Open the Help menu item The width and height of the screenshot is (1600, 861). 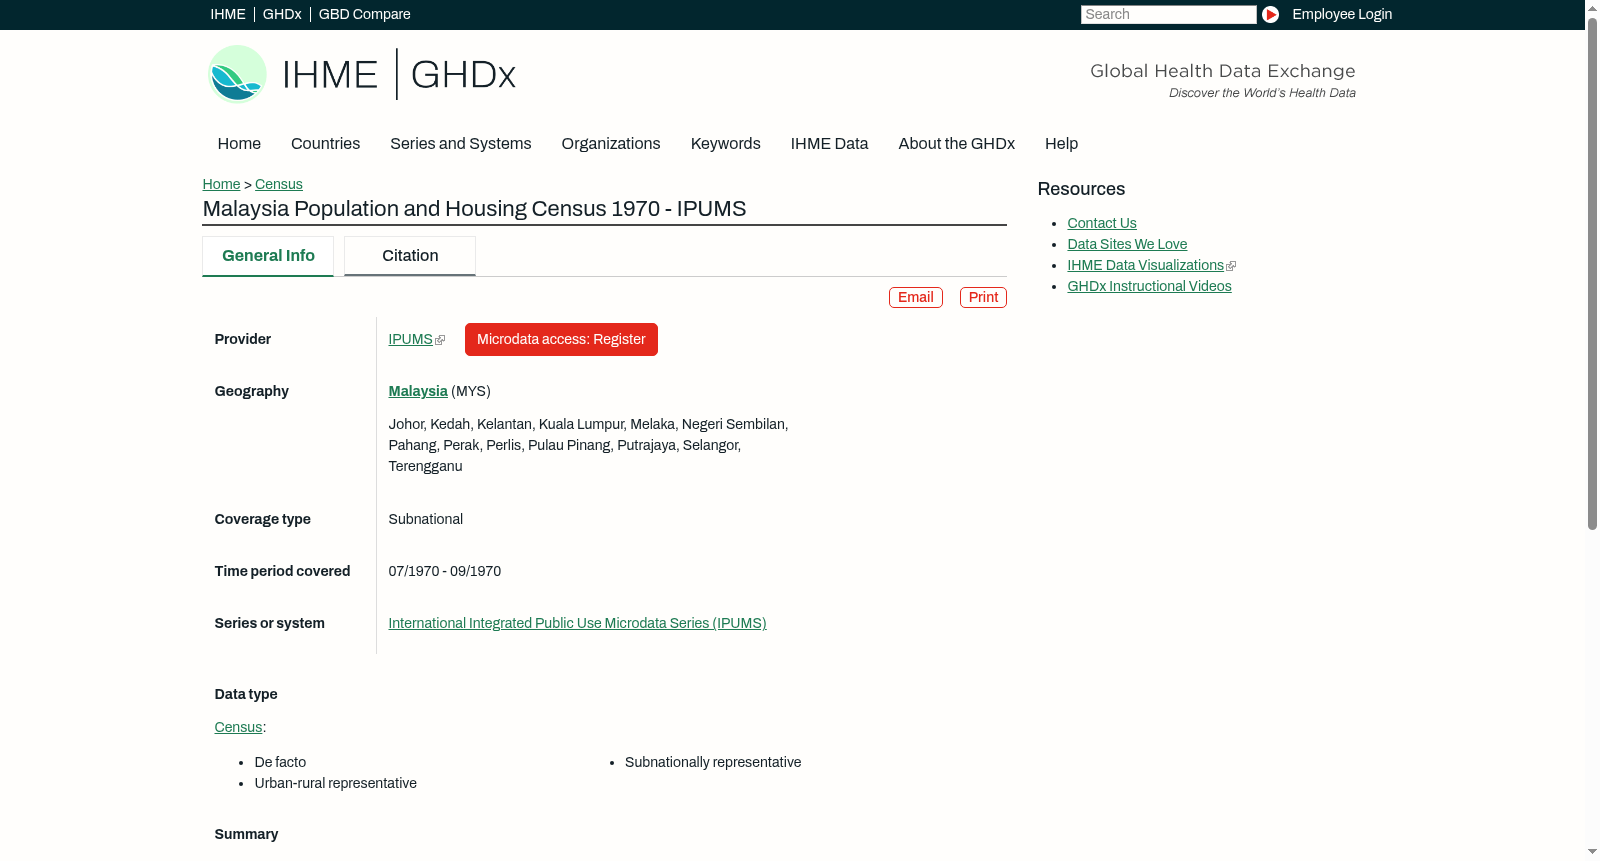click(1061, 144)
